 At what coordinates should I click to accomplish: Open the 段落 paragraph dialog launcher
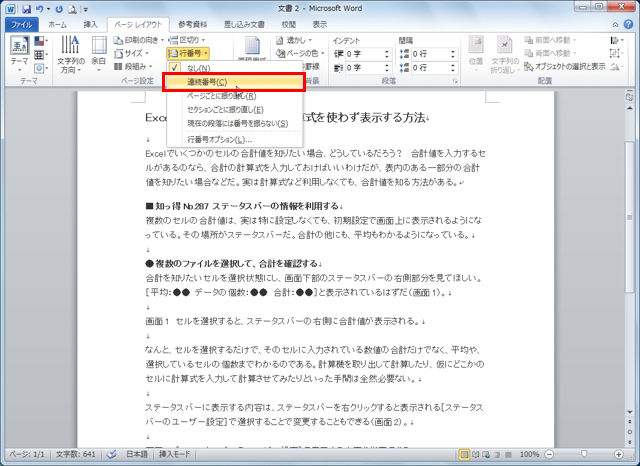pos(455,81)
